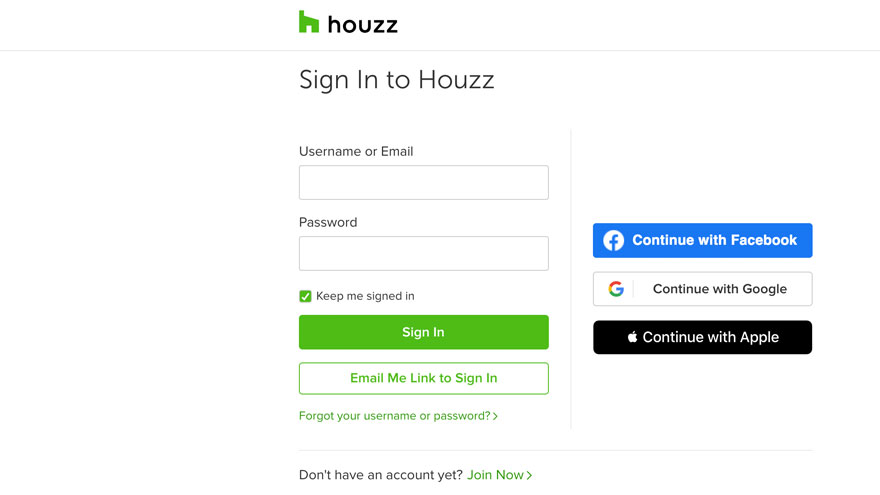The width and height of the screenshot is (880, 495).
Task: Click the Username or Email label
Action: coord(356,152)
